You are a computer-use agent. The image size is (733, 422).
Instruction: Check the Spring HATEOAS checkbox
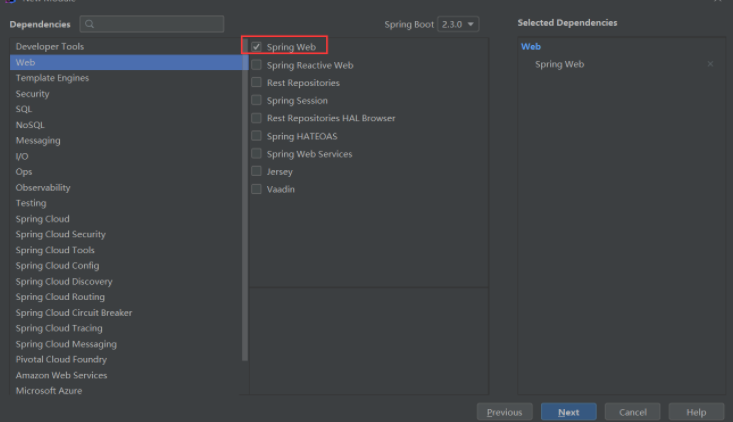tap(256, 136)
